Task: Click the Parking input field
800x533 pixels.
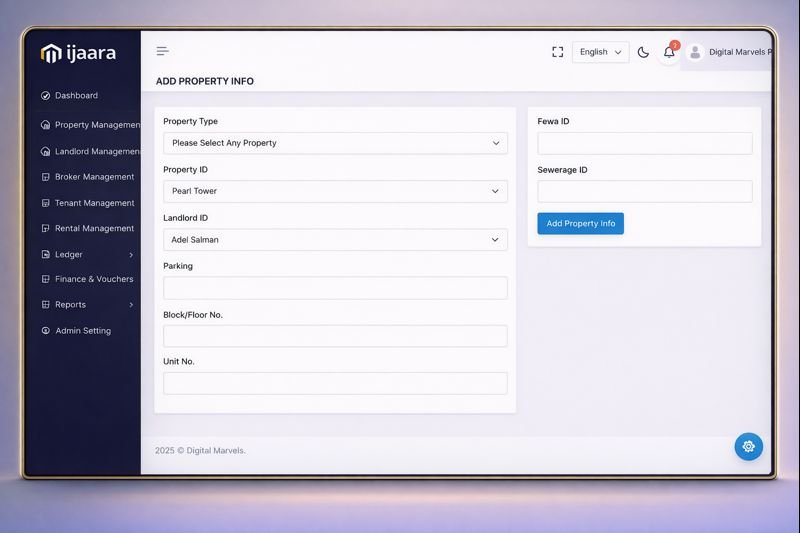Action: (335, 288)
